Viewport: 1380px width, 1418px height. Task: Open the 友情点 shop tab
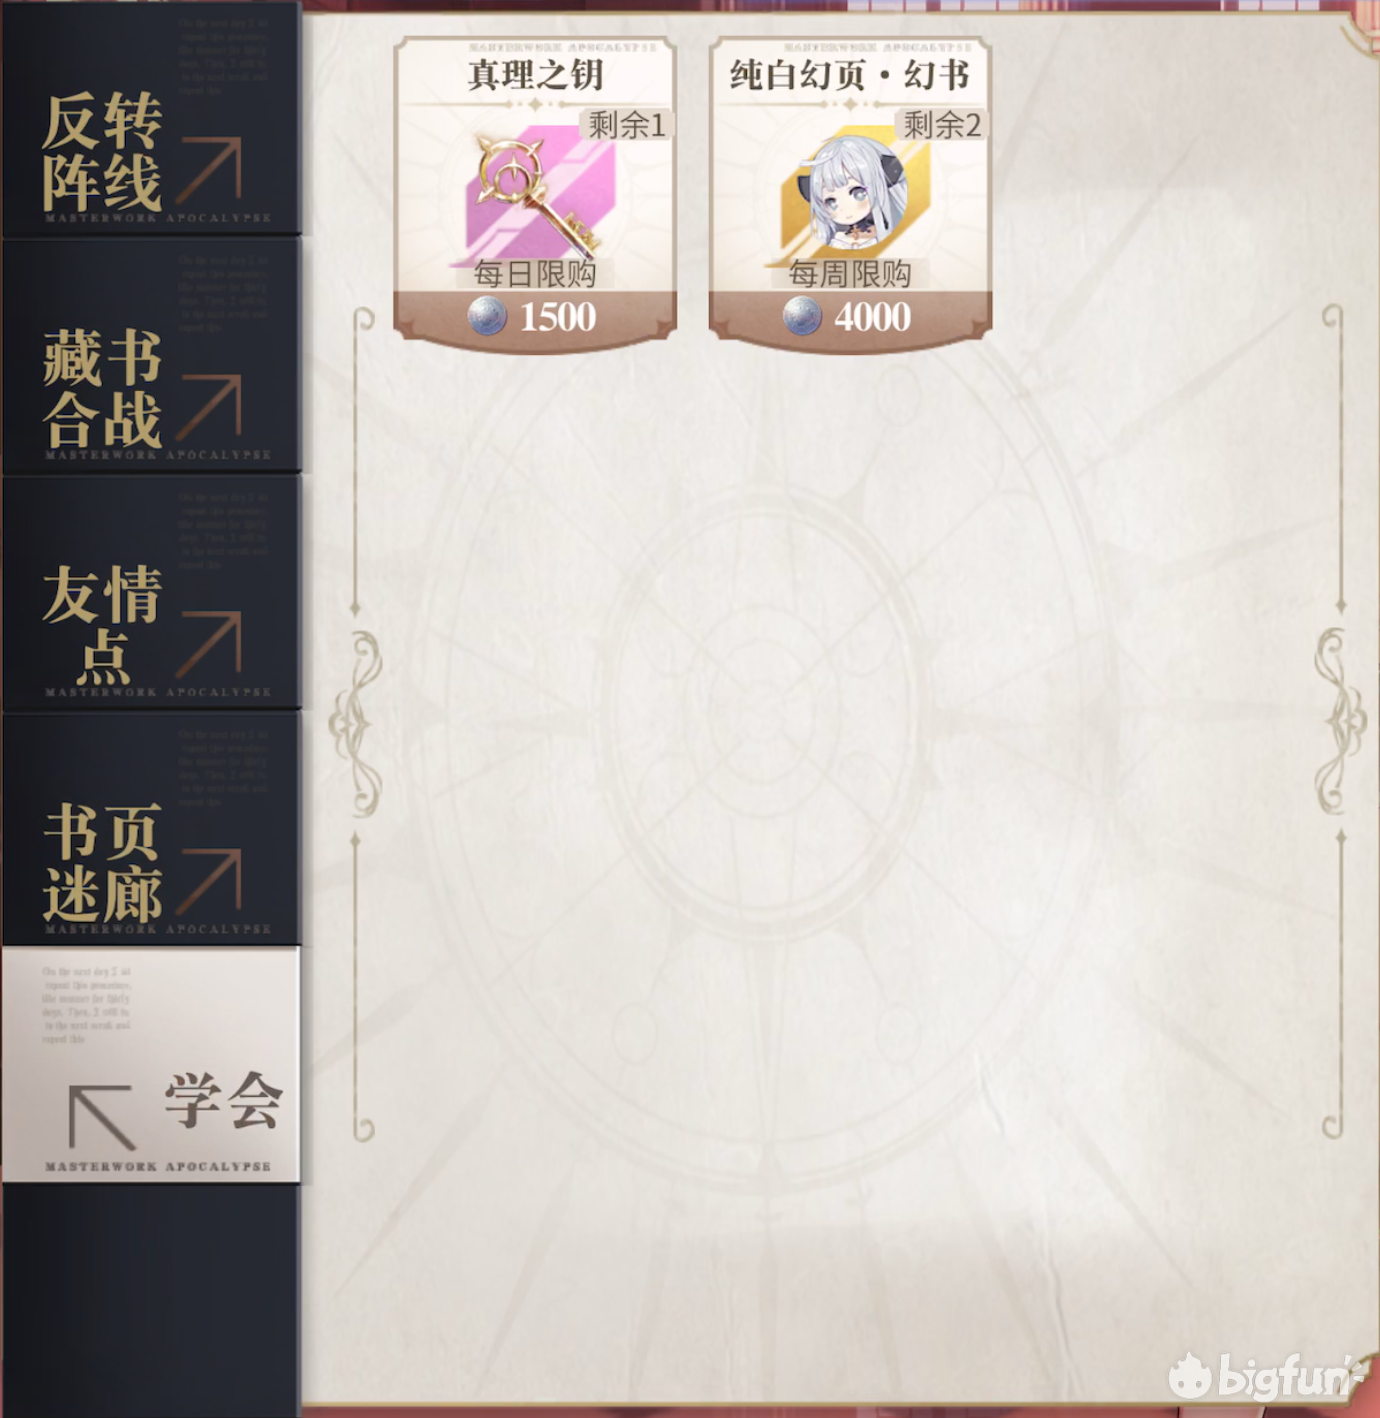(151, 594)
